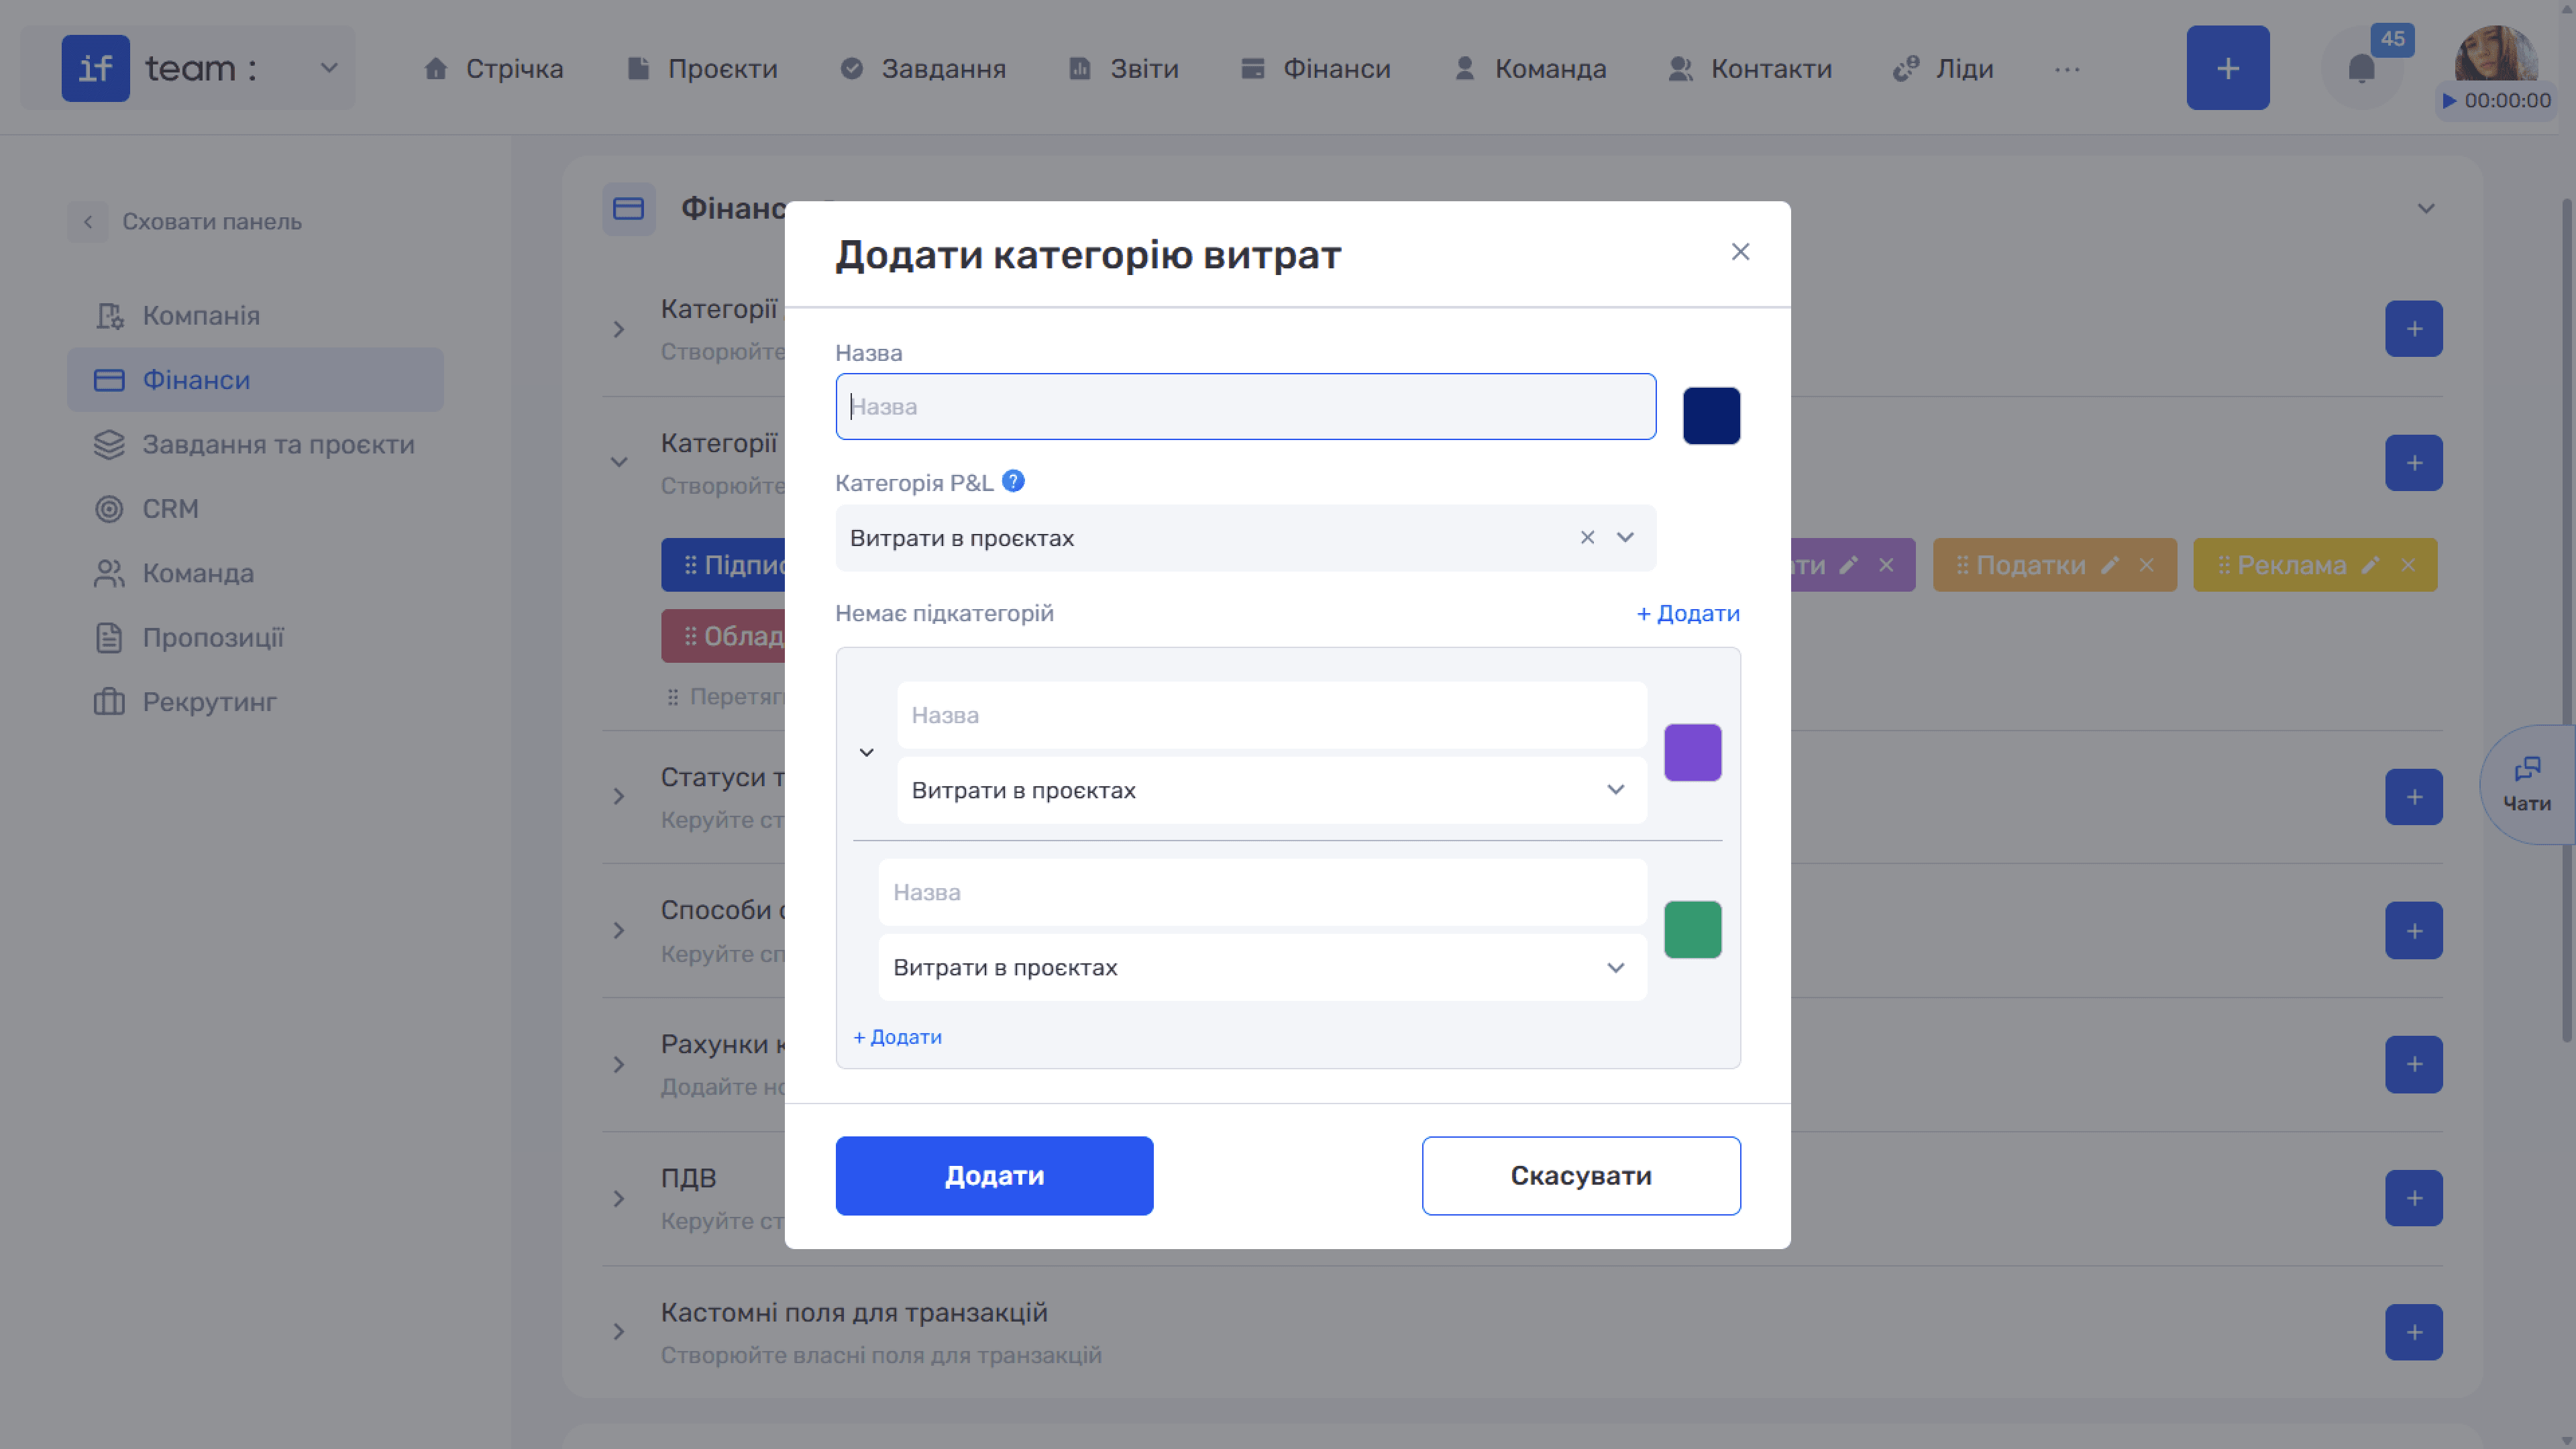Open the more menu three dots
Viewport: 2576px width, 1449px height.
point(2067,69)
